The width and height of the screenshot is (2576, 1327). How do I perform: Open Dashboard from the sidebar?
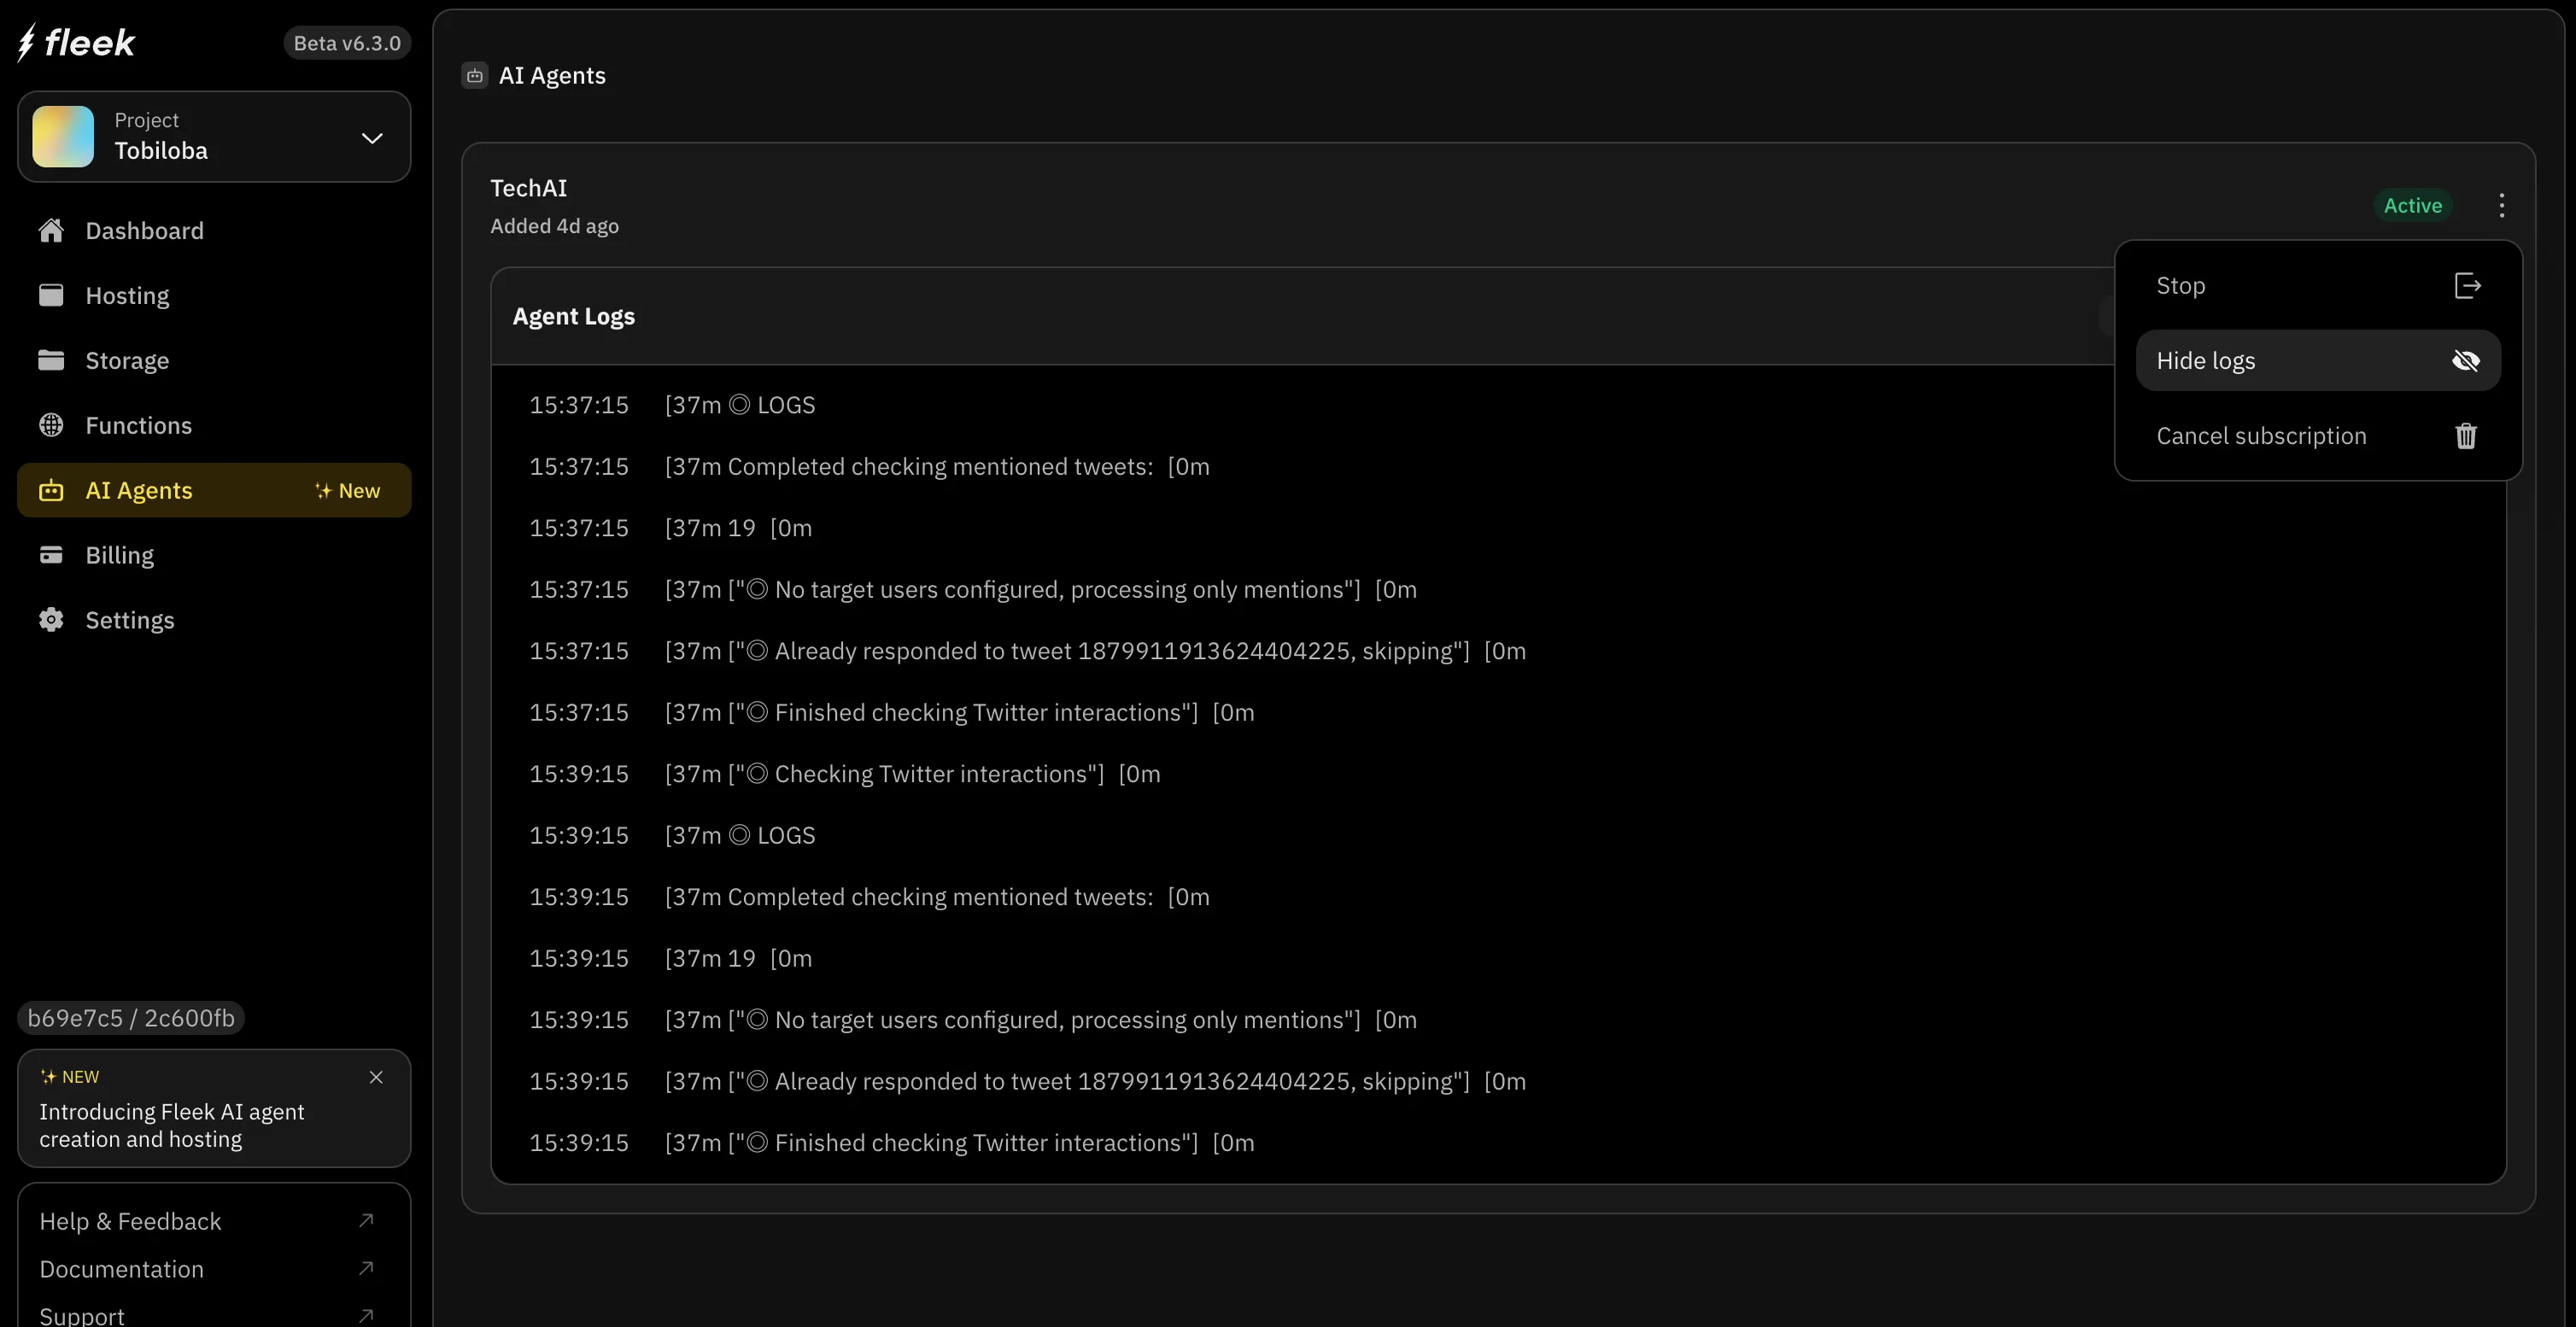click(144, 230)
